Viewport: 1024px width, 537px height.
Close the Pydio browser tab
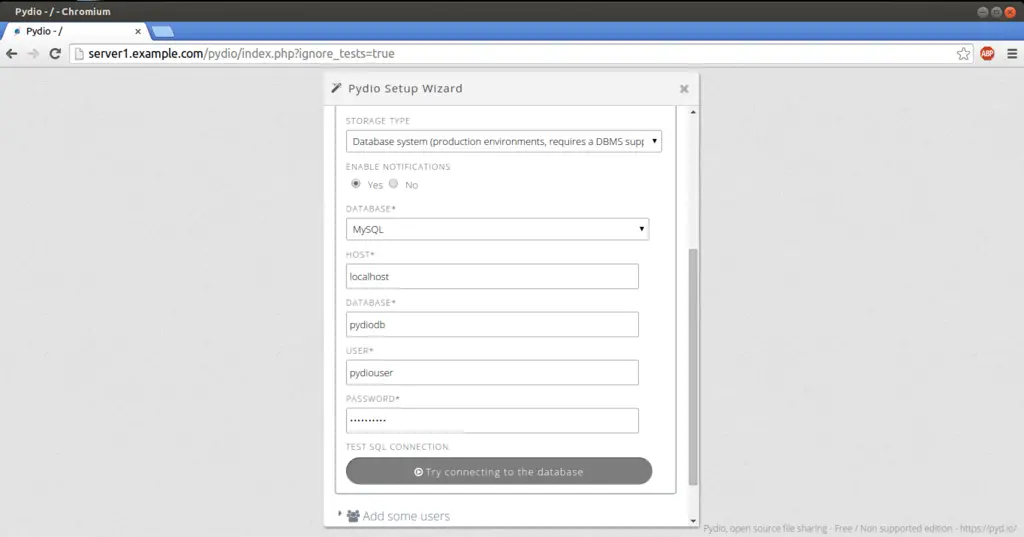point(138,31)
